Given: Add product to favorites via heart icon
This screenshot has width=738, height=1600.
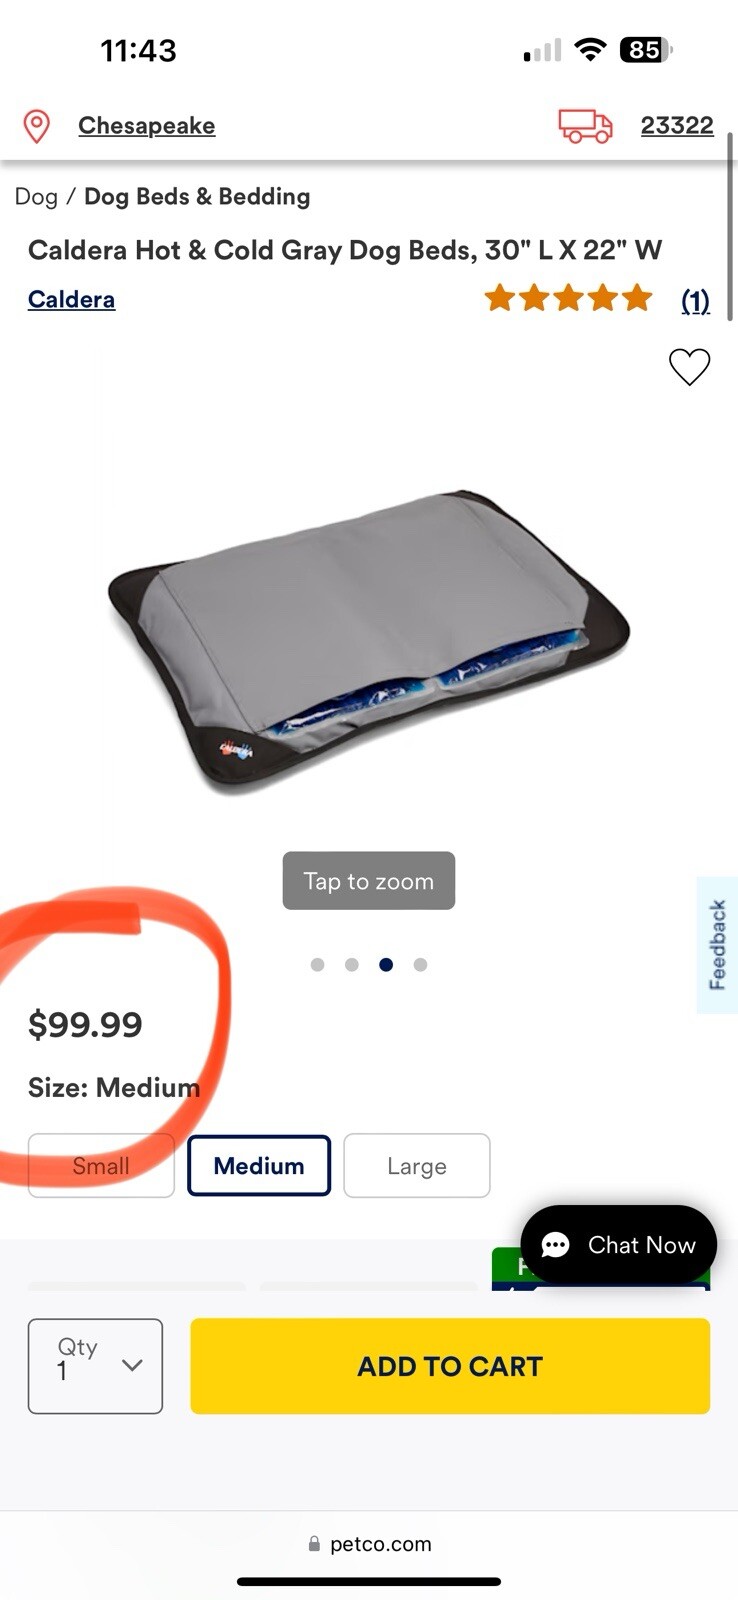Looking at the screenshot, I should [689, 367].
